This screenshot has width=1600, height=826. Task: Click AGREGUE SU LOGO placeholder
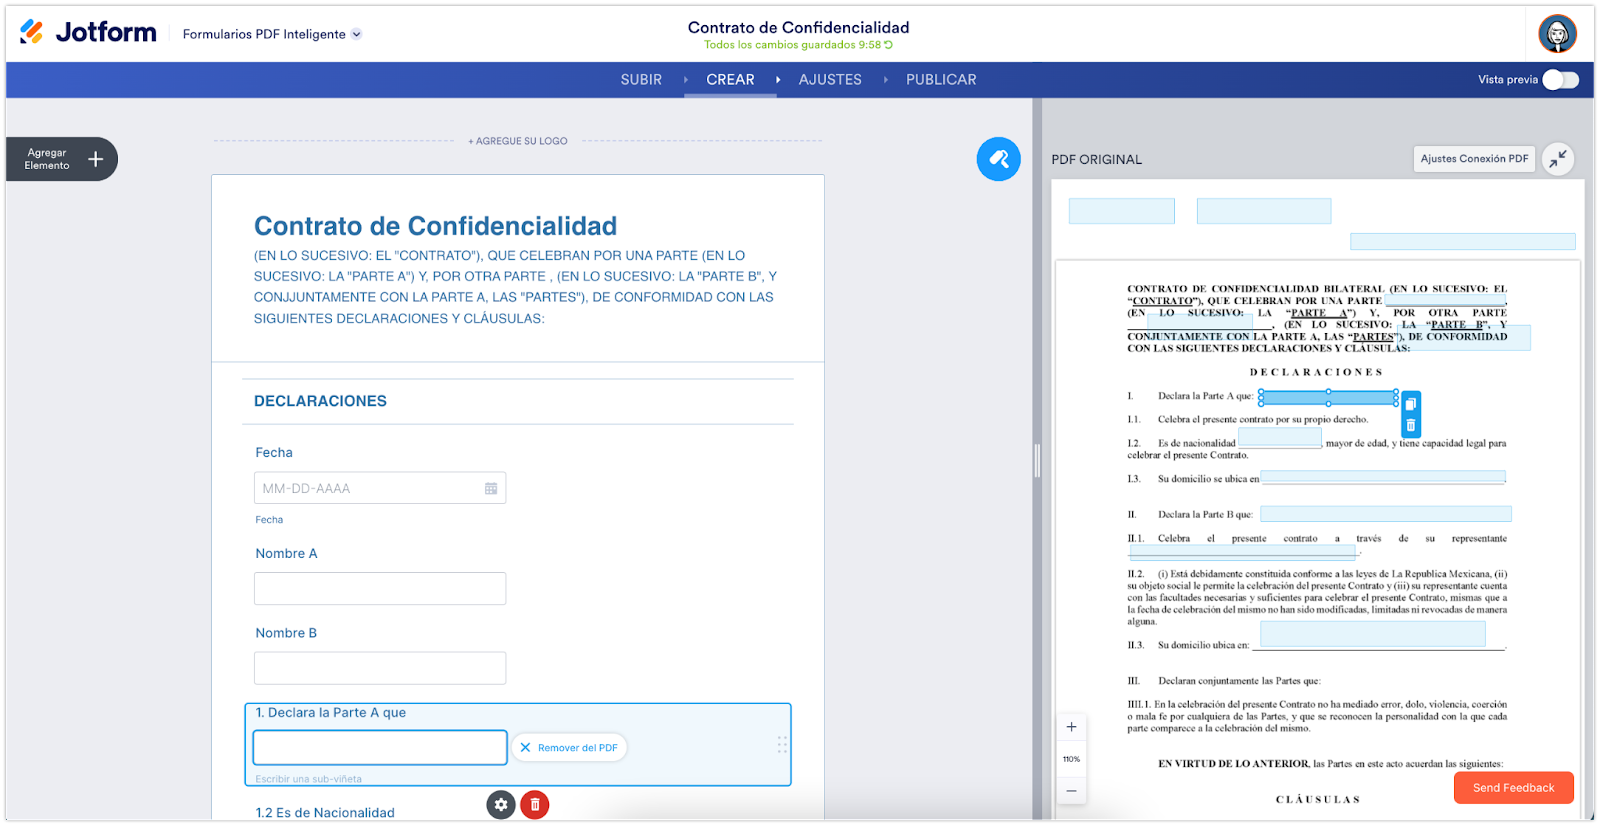(518, 141)
